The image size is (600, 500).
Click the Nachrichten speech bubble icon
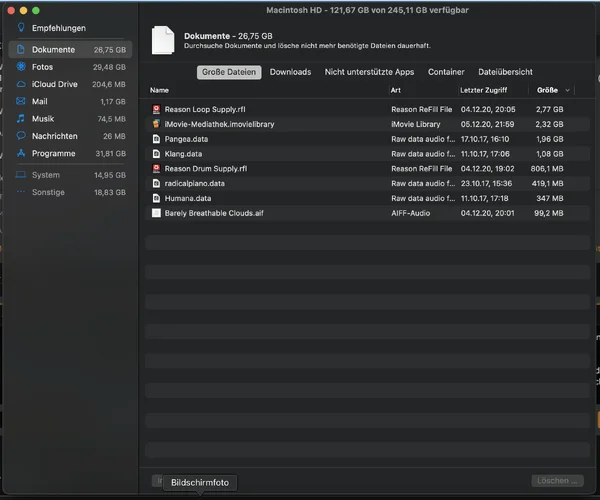[21, 136]
